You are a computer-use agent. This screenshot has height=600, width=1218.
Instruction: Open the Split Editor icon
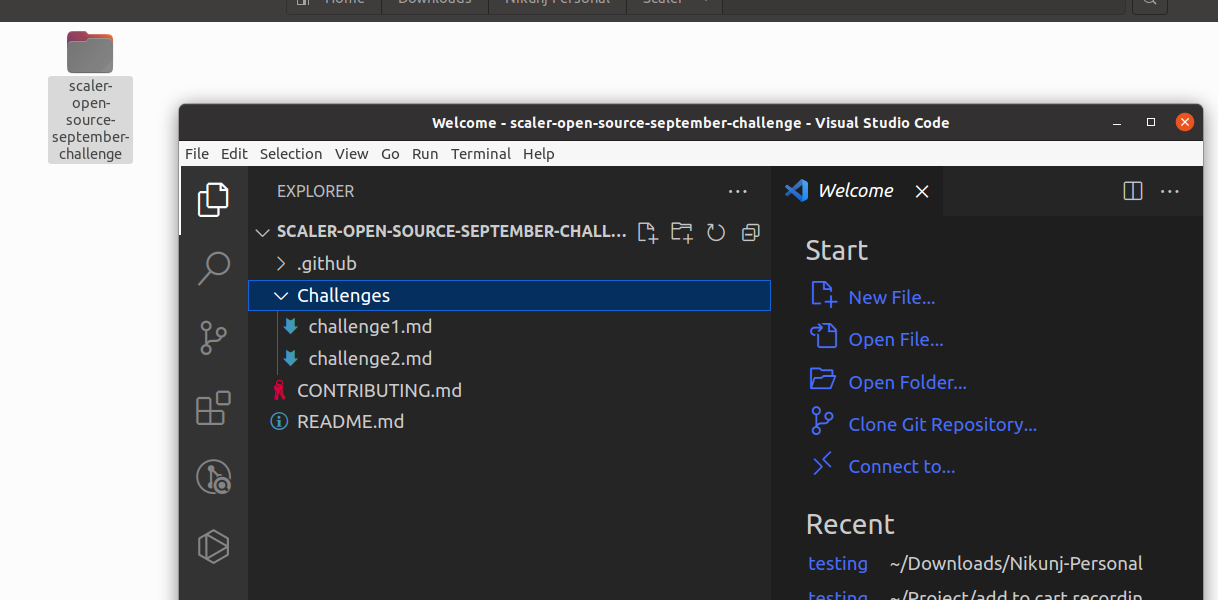tap(1132, 190)
